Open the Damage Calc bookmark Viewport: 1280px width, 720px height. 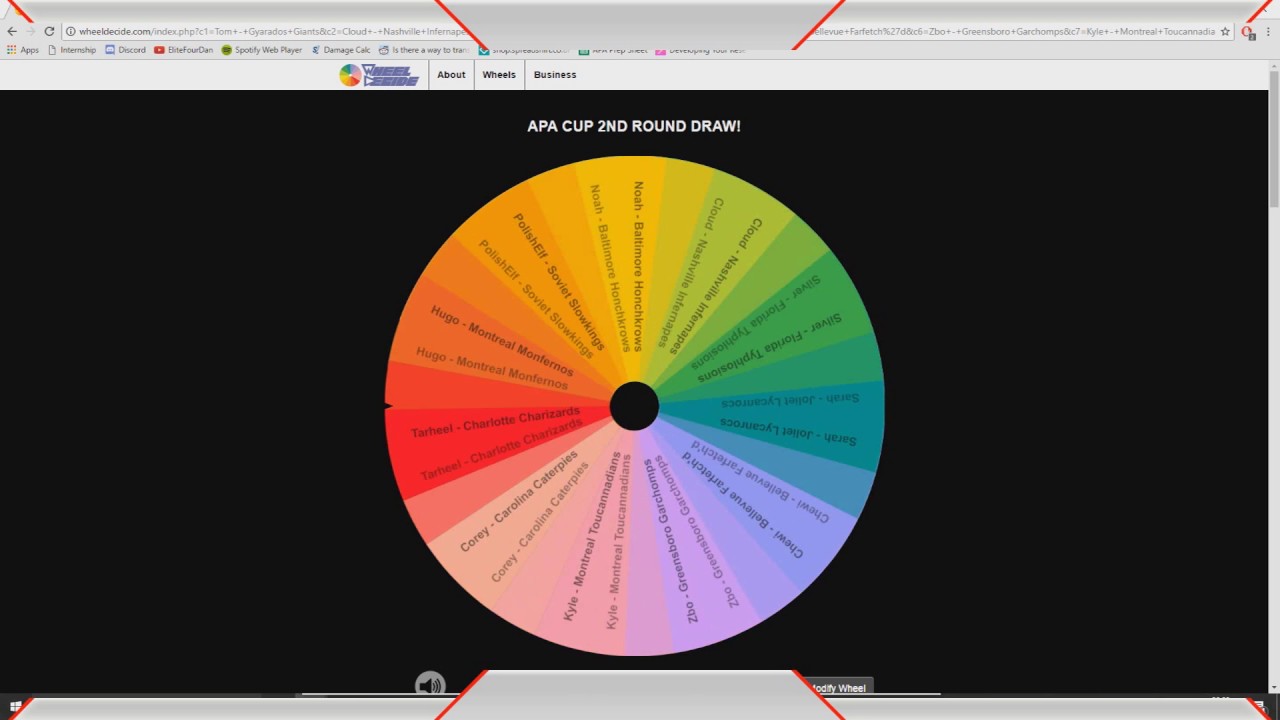(x=341, y=50)
